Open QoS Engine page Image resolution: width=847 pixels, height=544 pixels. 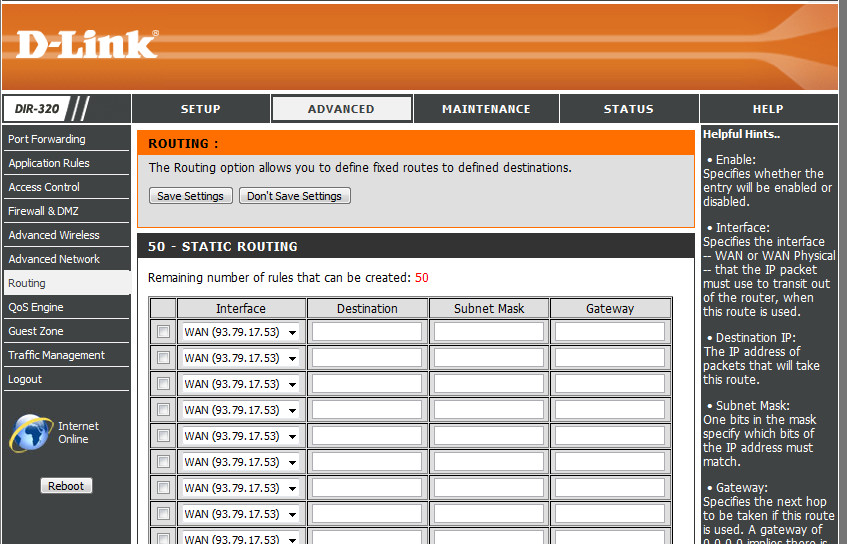66,307
